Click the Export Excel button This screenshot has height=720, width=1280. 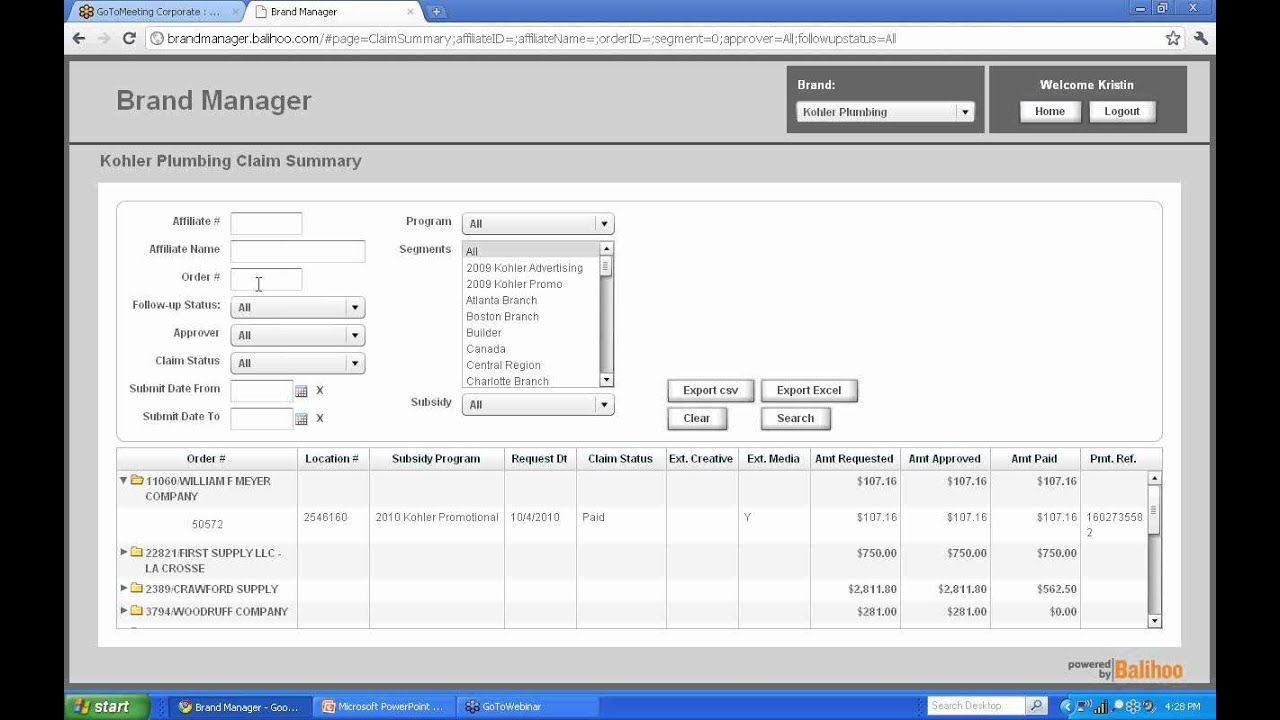pyautogui.click(x=809, y=391)
